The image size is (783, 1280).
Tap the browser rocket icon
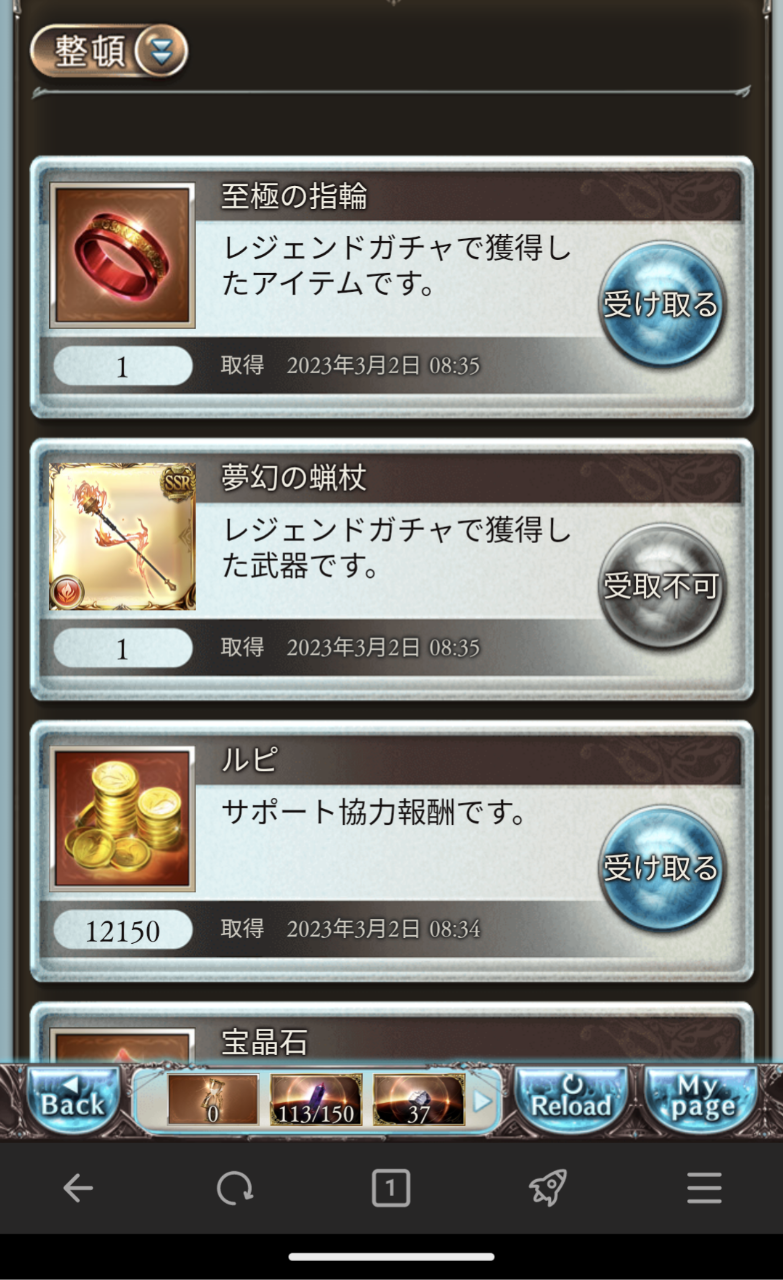[547, 1188]
